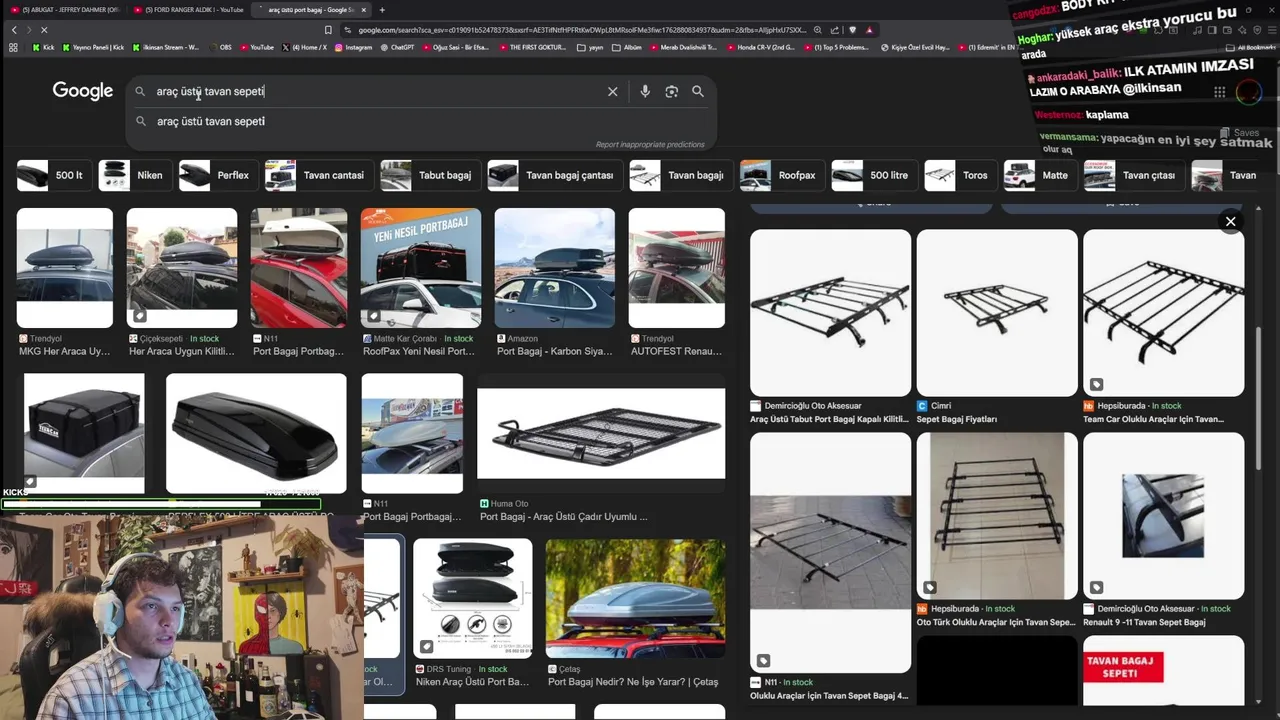Close the active Google Search tab
Viewport: 1280px width, 720px height.
point(364,10)
